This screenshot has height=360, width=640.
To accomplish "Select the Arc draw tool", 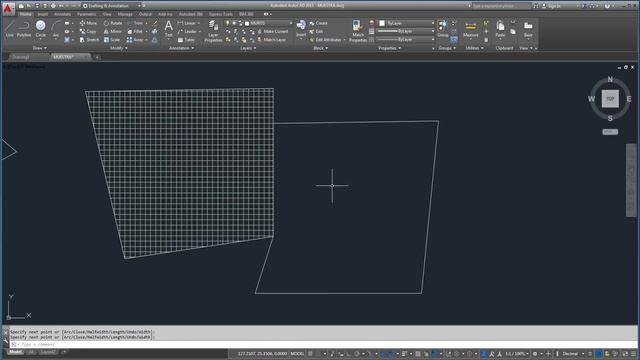I will pyautogui.click(x=56, y=29).
